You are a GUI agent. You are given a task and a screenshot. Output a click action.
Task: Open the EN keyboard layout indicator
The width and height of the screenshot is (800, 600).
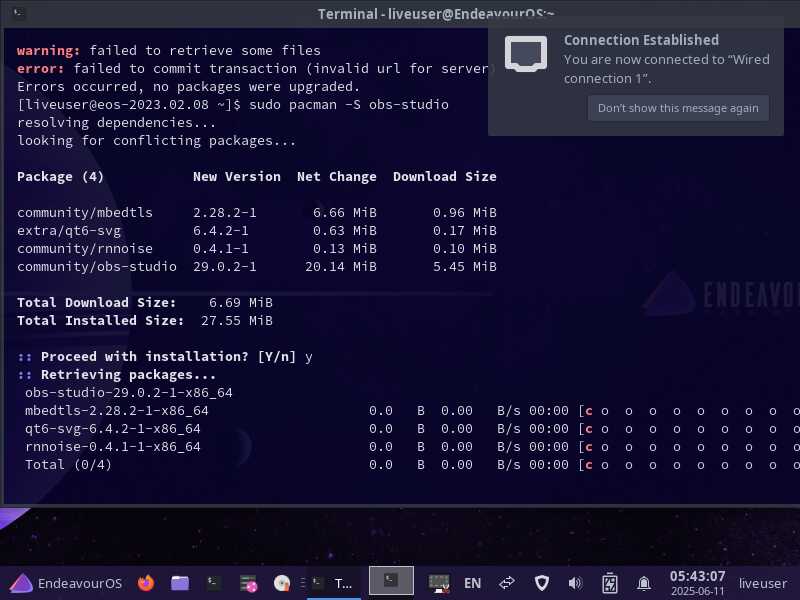tap(472, 583)
